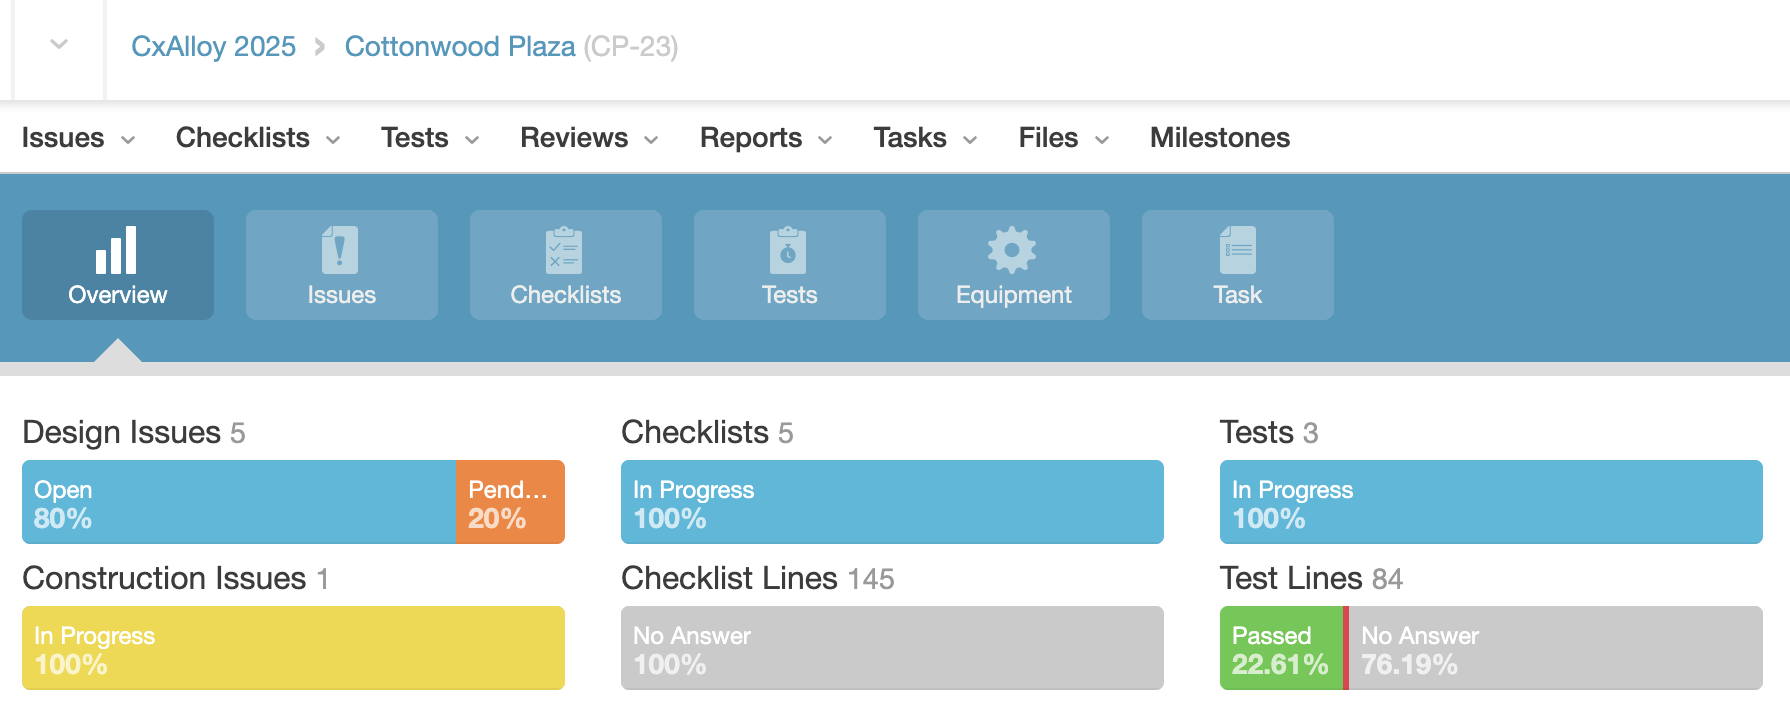Open the Task document list icon
This screenshot has width=1790, height=716.
[x=1237, y=251]
